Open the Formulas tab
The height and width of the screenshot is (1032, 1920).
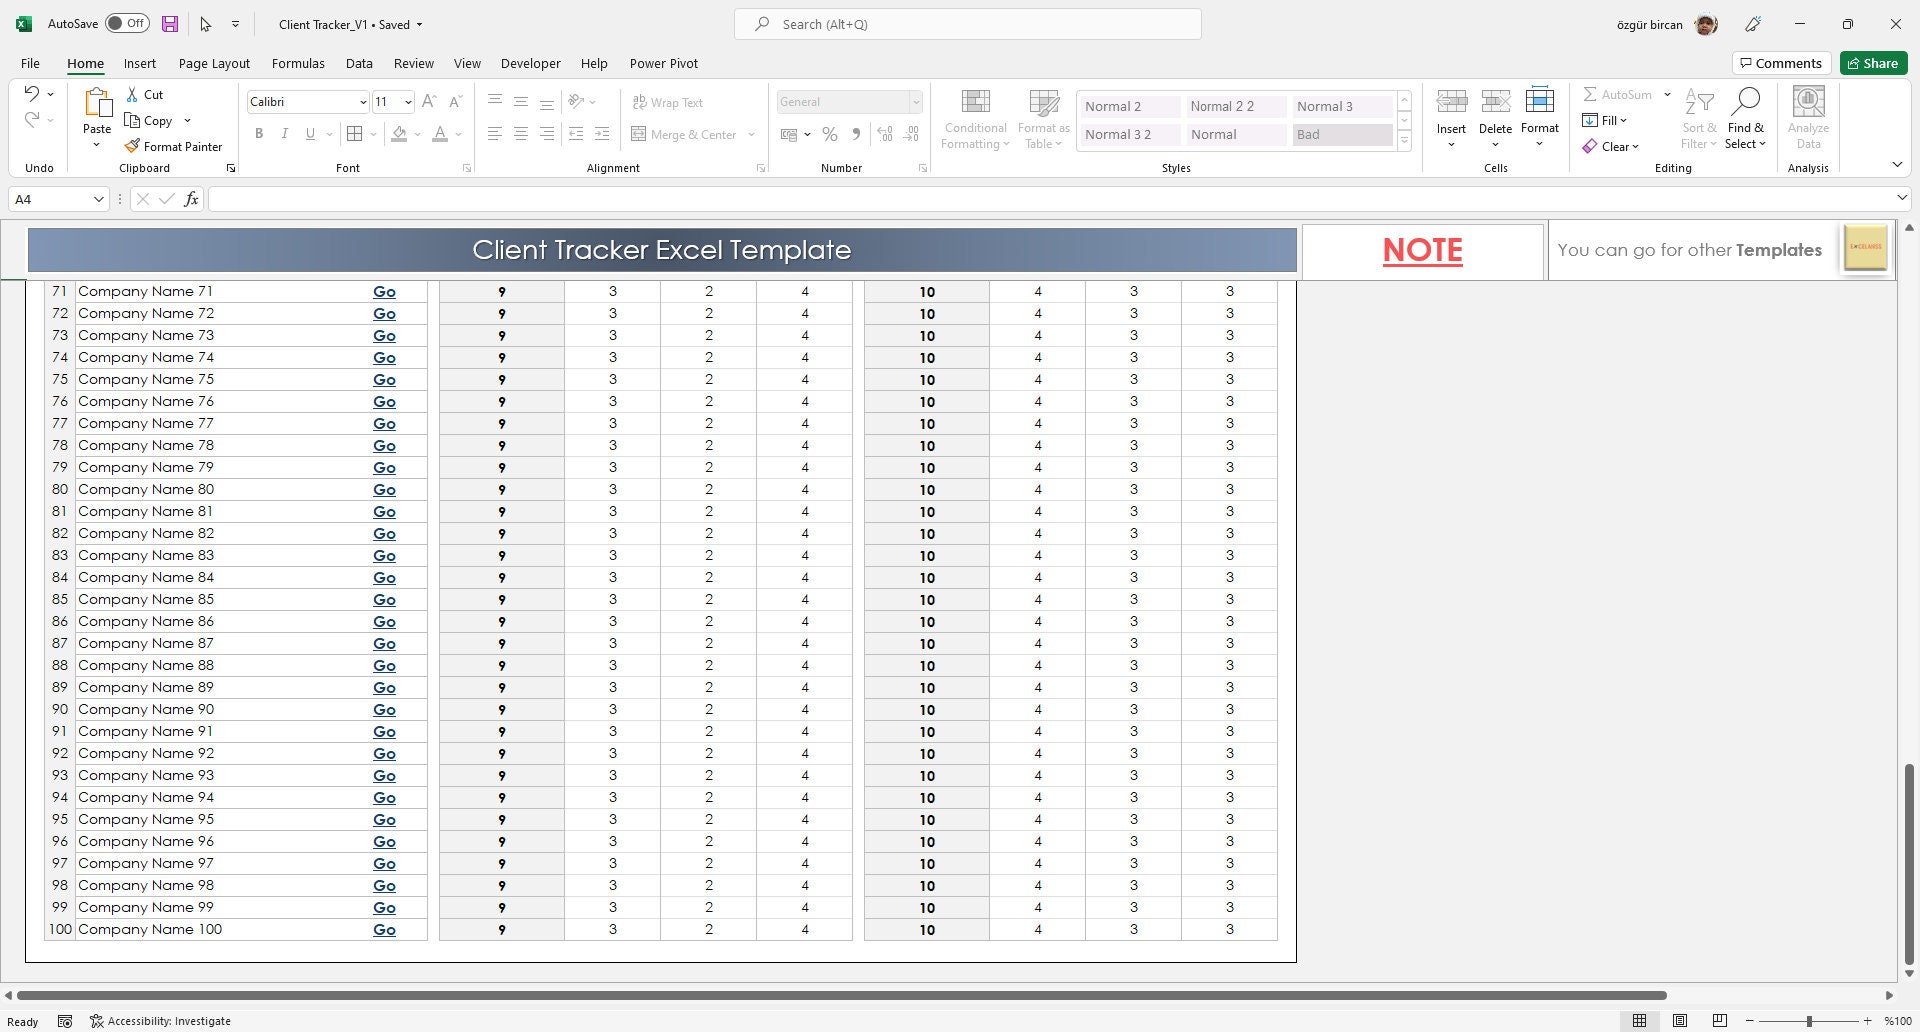(x=298, y=63)
